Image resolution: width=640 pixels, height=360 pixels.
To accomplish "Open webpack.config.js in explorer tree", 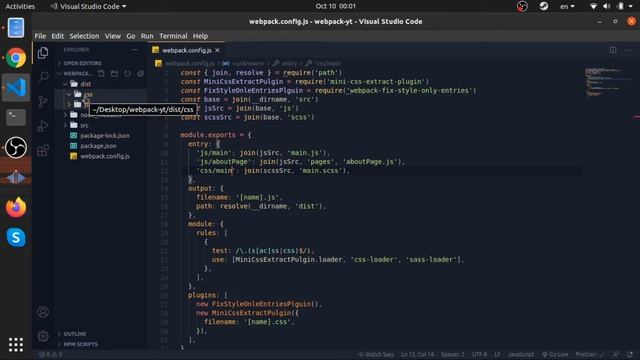I will 105,156.
